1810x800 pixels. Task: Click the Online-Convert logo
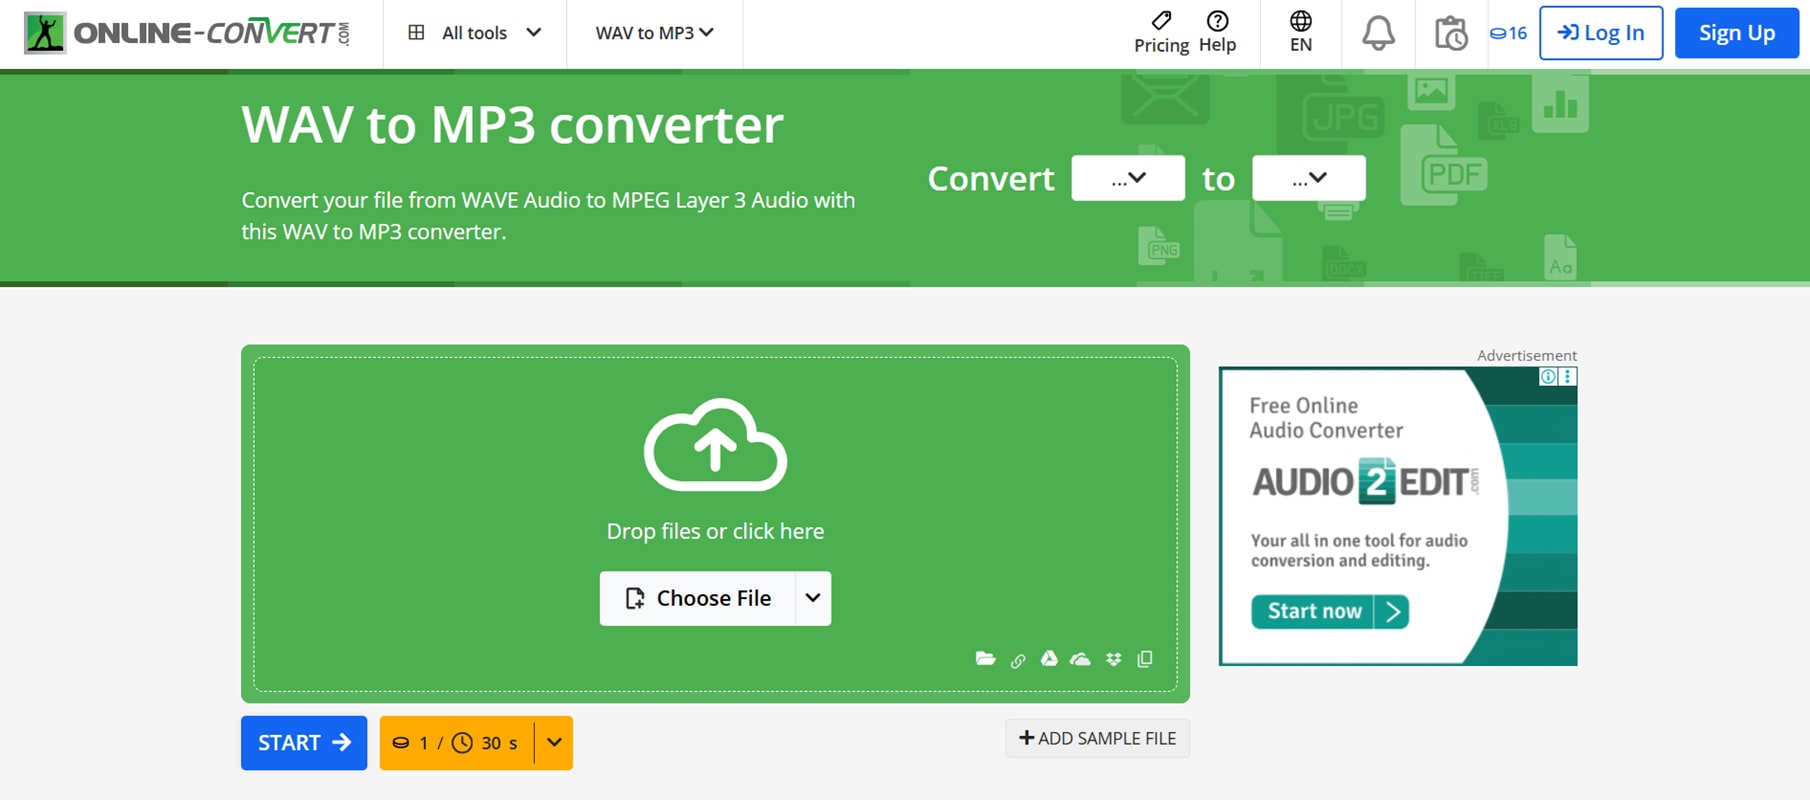[x=188, y=33]
